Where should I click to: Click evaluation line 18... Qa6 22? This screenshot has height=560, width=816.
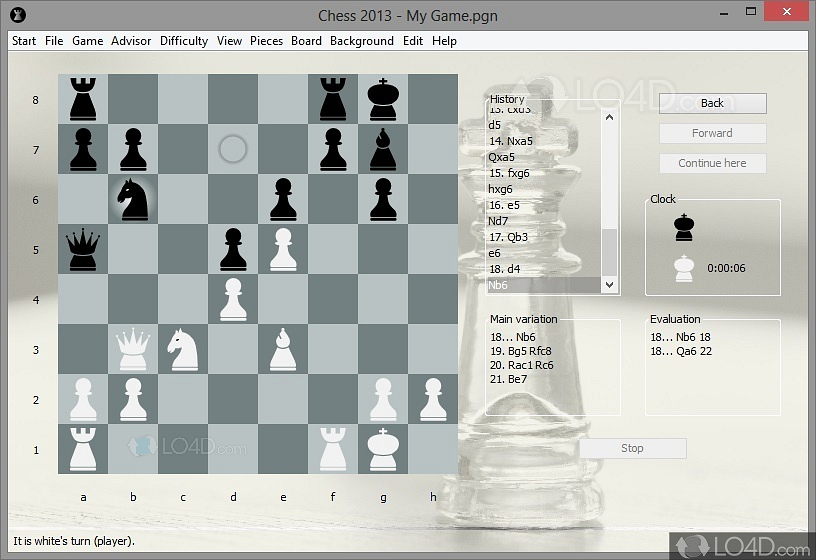(x=681, y=351)
